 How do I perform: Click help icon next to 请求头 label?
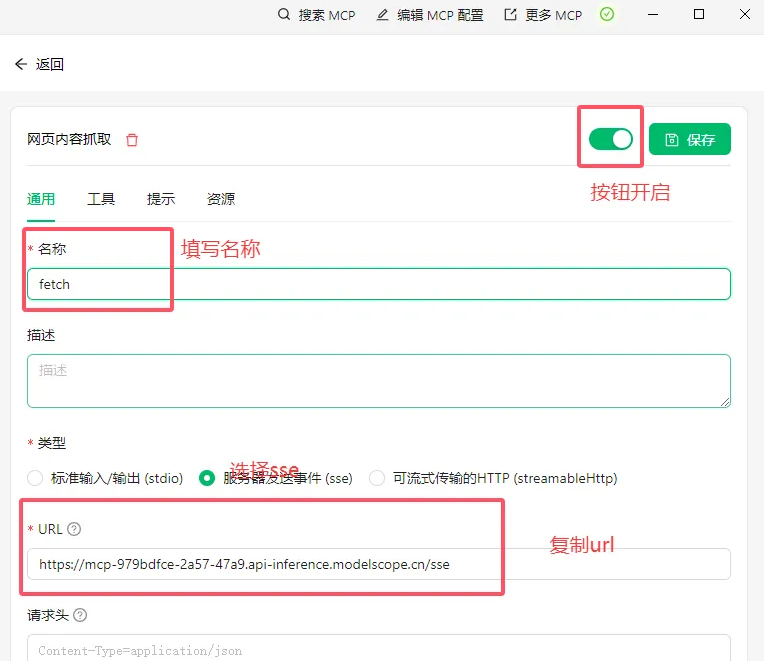[x=80, y=615]
